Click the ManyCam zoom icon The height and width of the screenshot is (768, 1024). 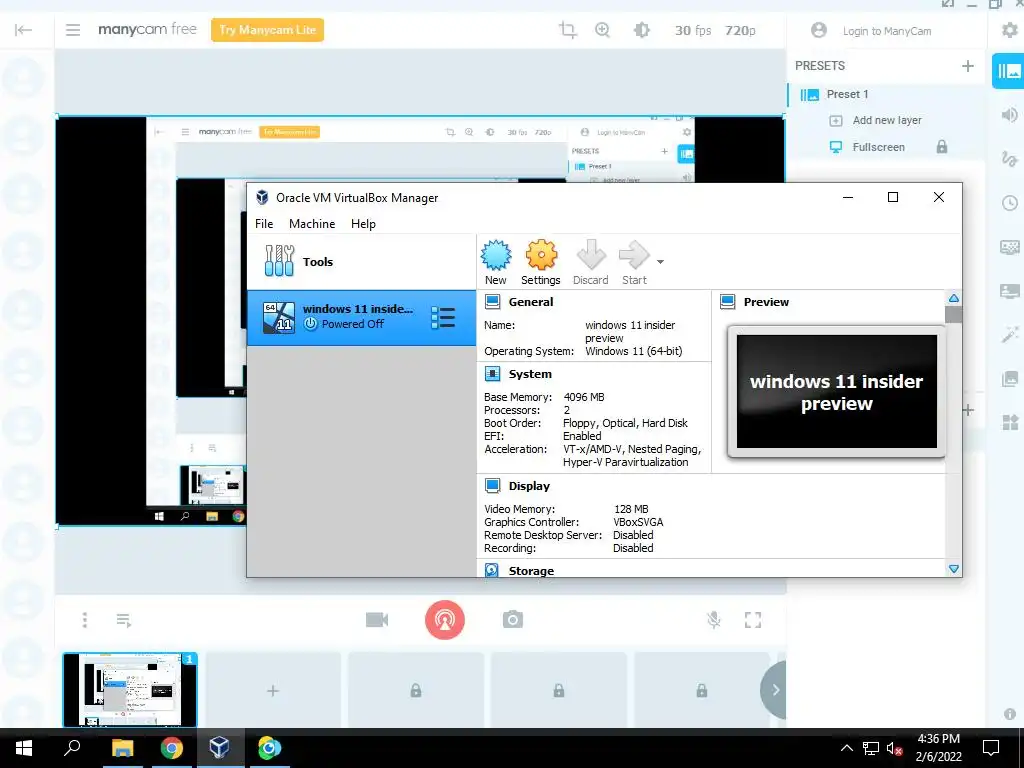click(x=603, y=30)
